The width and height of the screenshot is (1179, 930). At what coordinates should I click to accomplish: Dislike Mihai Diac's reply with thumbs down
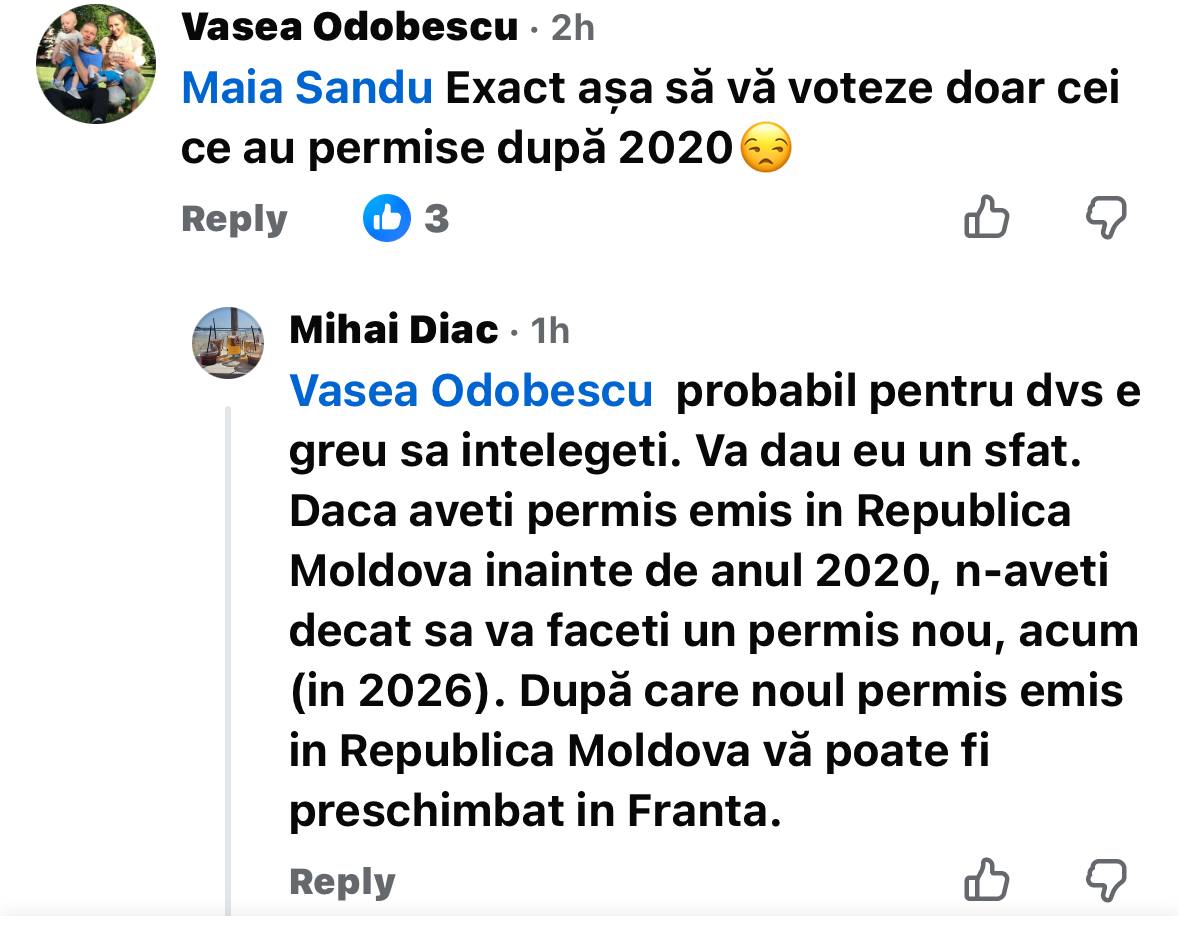click(x=1106, y=880)
